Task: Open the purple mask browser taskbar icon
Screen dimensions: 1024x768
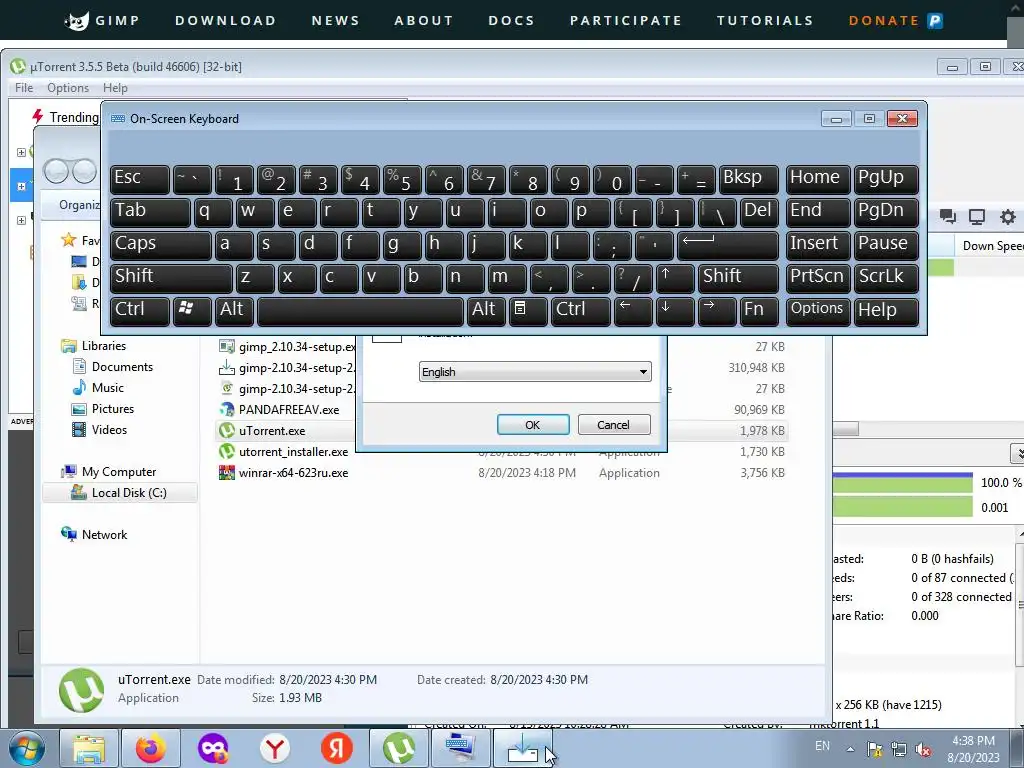Action: [x=213, y=748]
